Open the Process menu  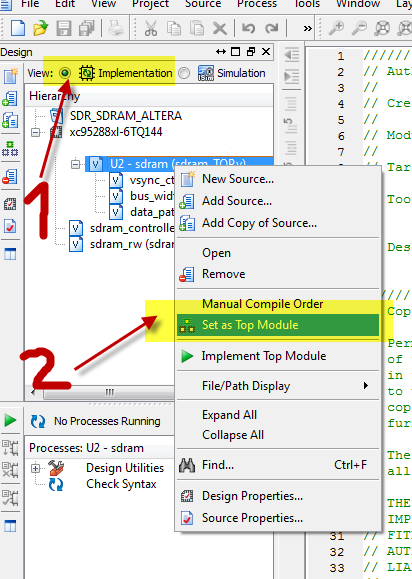[257, 4]
